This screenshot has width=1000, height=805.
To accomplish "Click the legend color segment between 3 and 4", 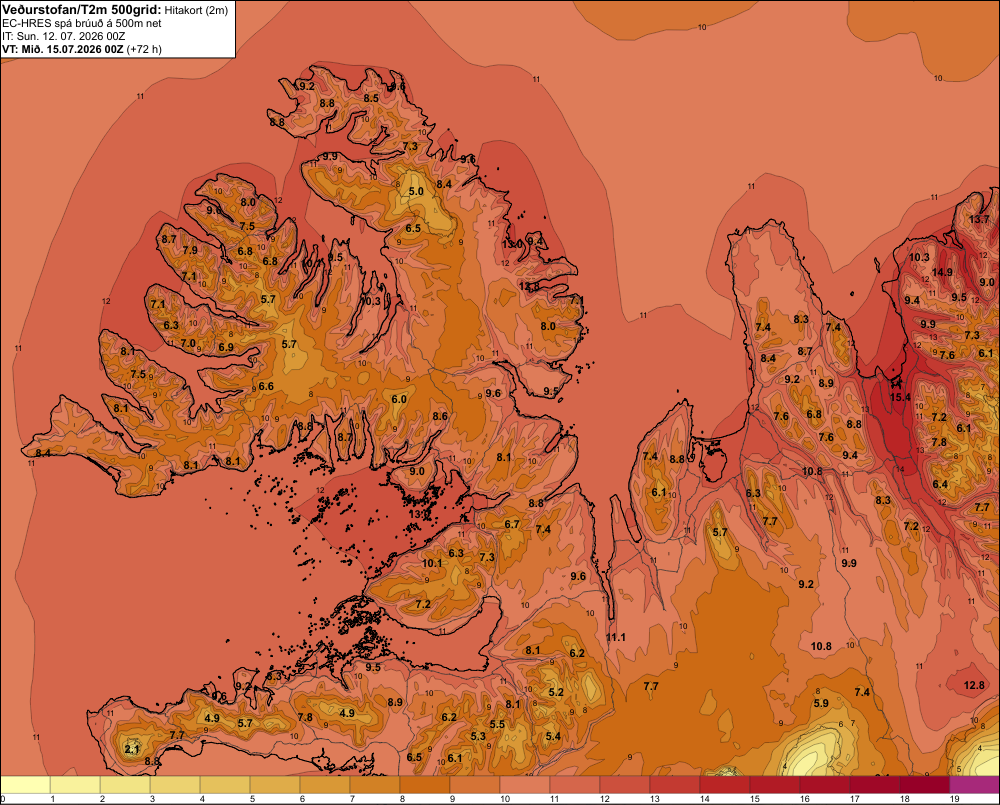I will click(x=175, y=785).
